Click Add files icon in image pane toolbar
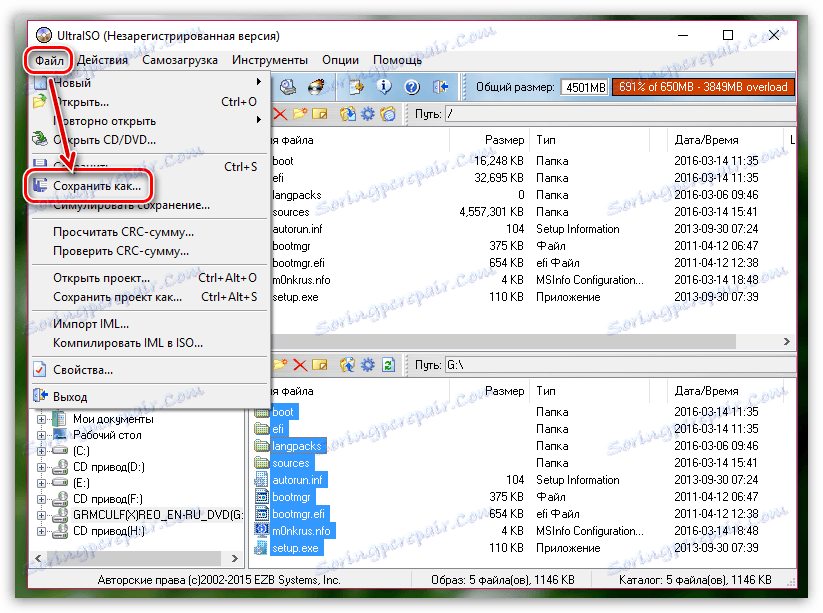823x613 pixels. tap(347, 114)
